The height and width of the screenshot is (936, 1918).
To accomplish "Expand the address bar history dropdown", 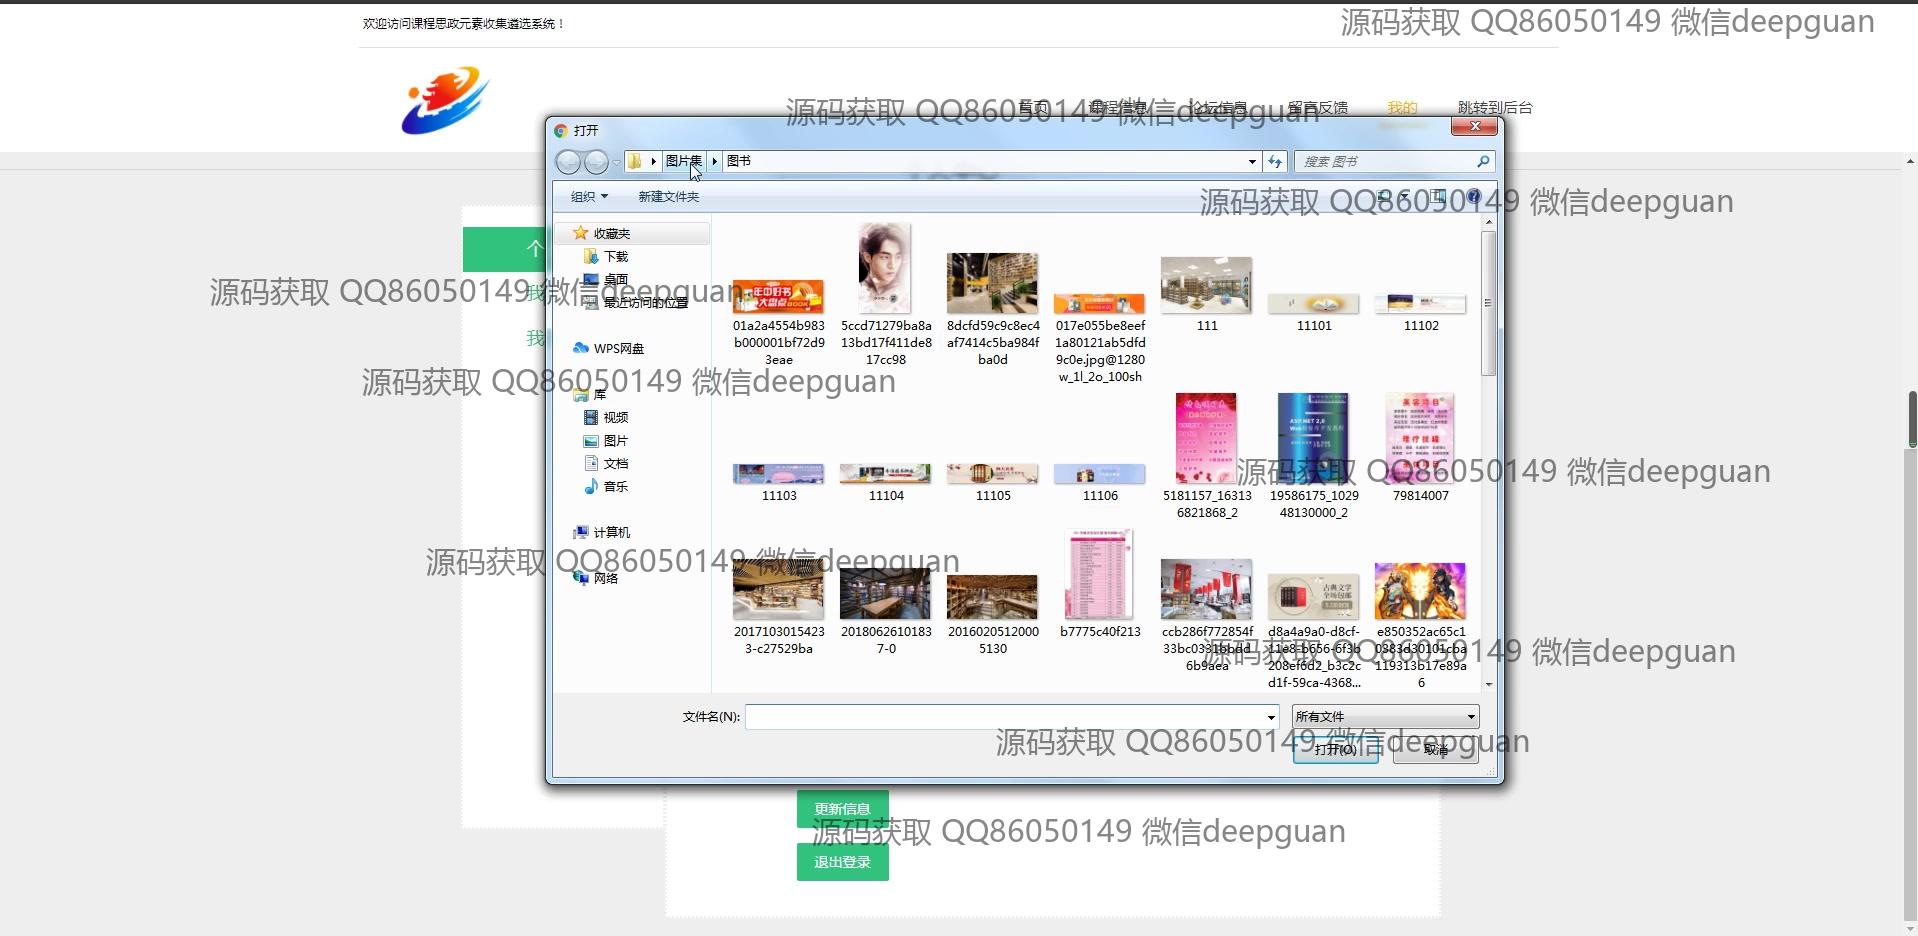I will [x=1252, y=161].
